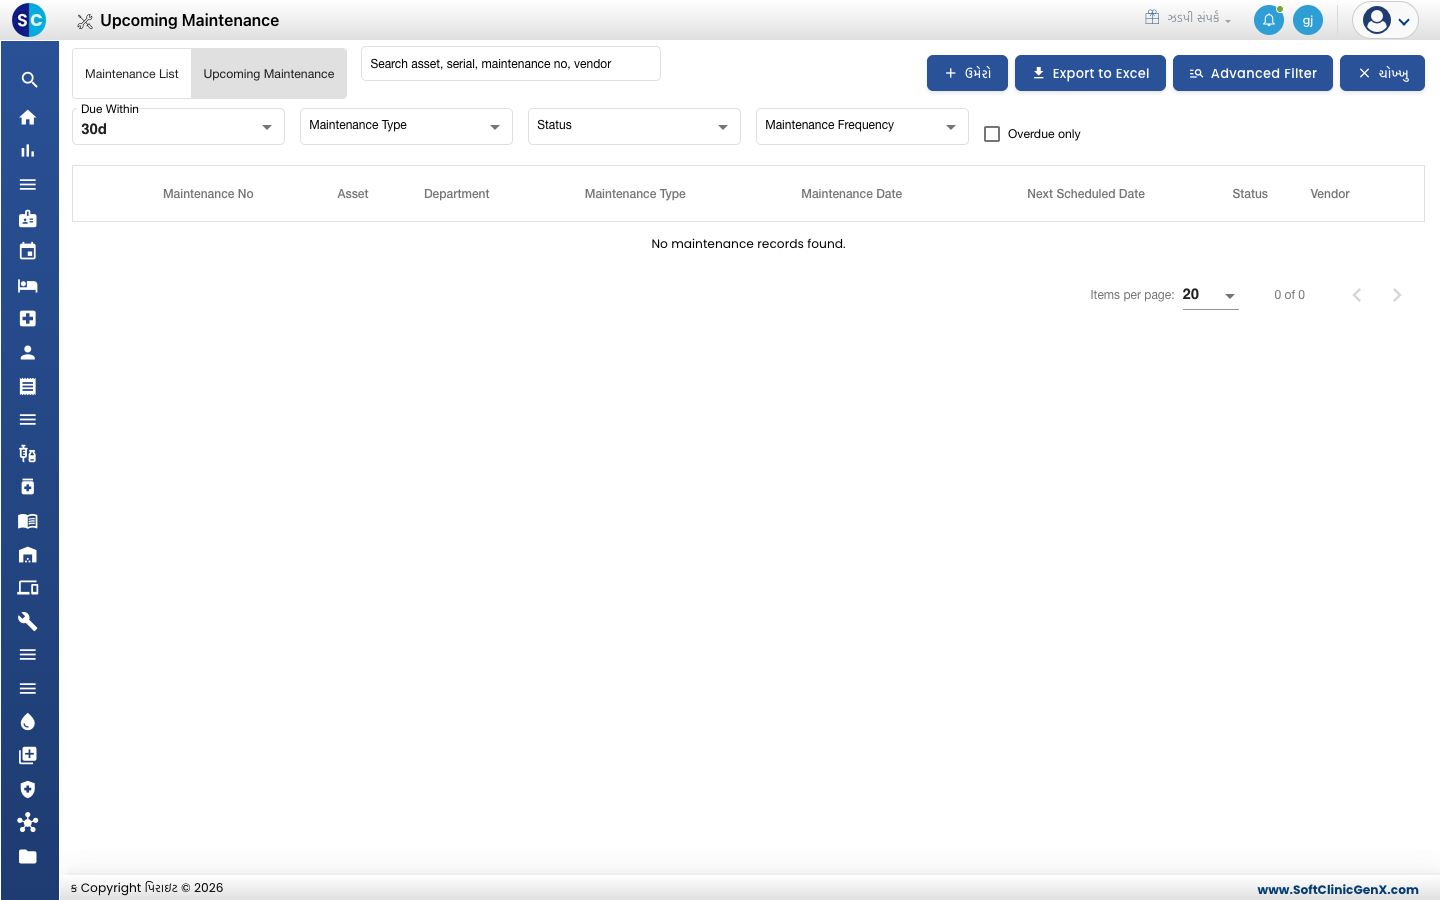Open the hub network icon in sidebar
Screen dimensions: 1440x900
point(28,823)
